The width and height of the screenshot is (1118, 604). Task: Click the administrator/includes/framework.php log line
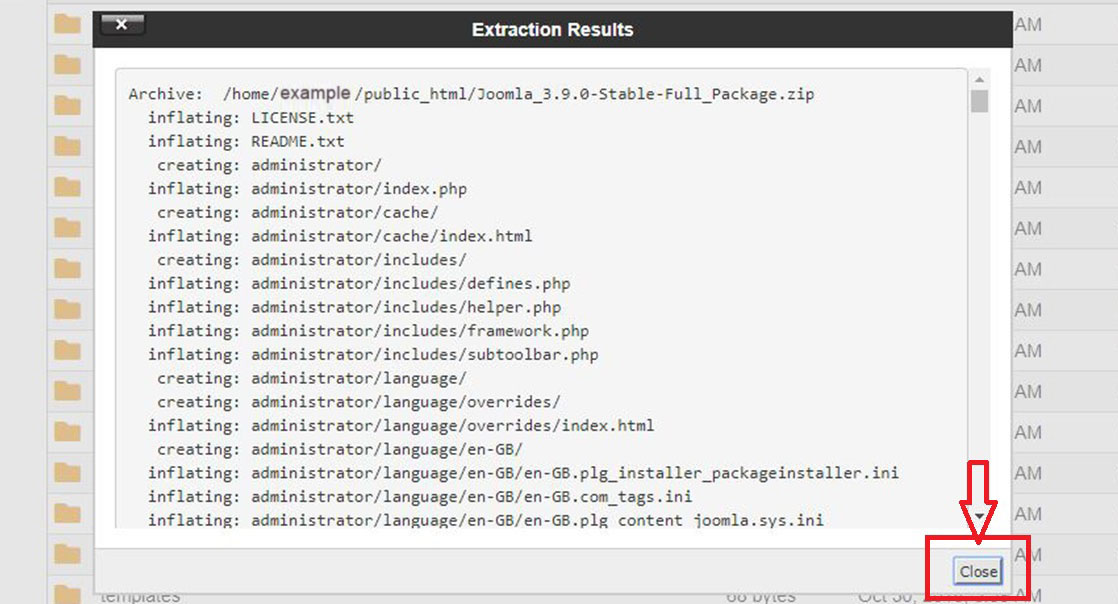[x=368, y=331]
